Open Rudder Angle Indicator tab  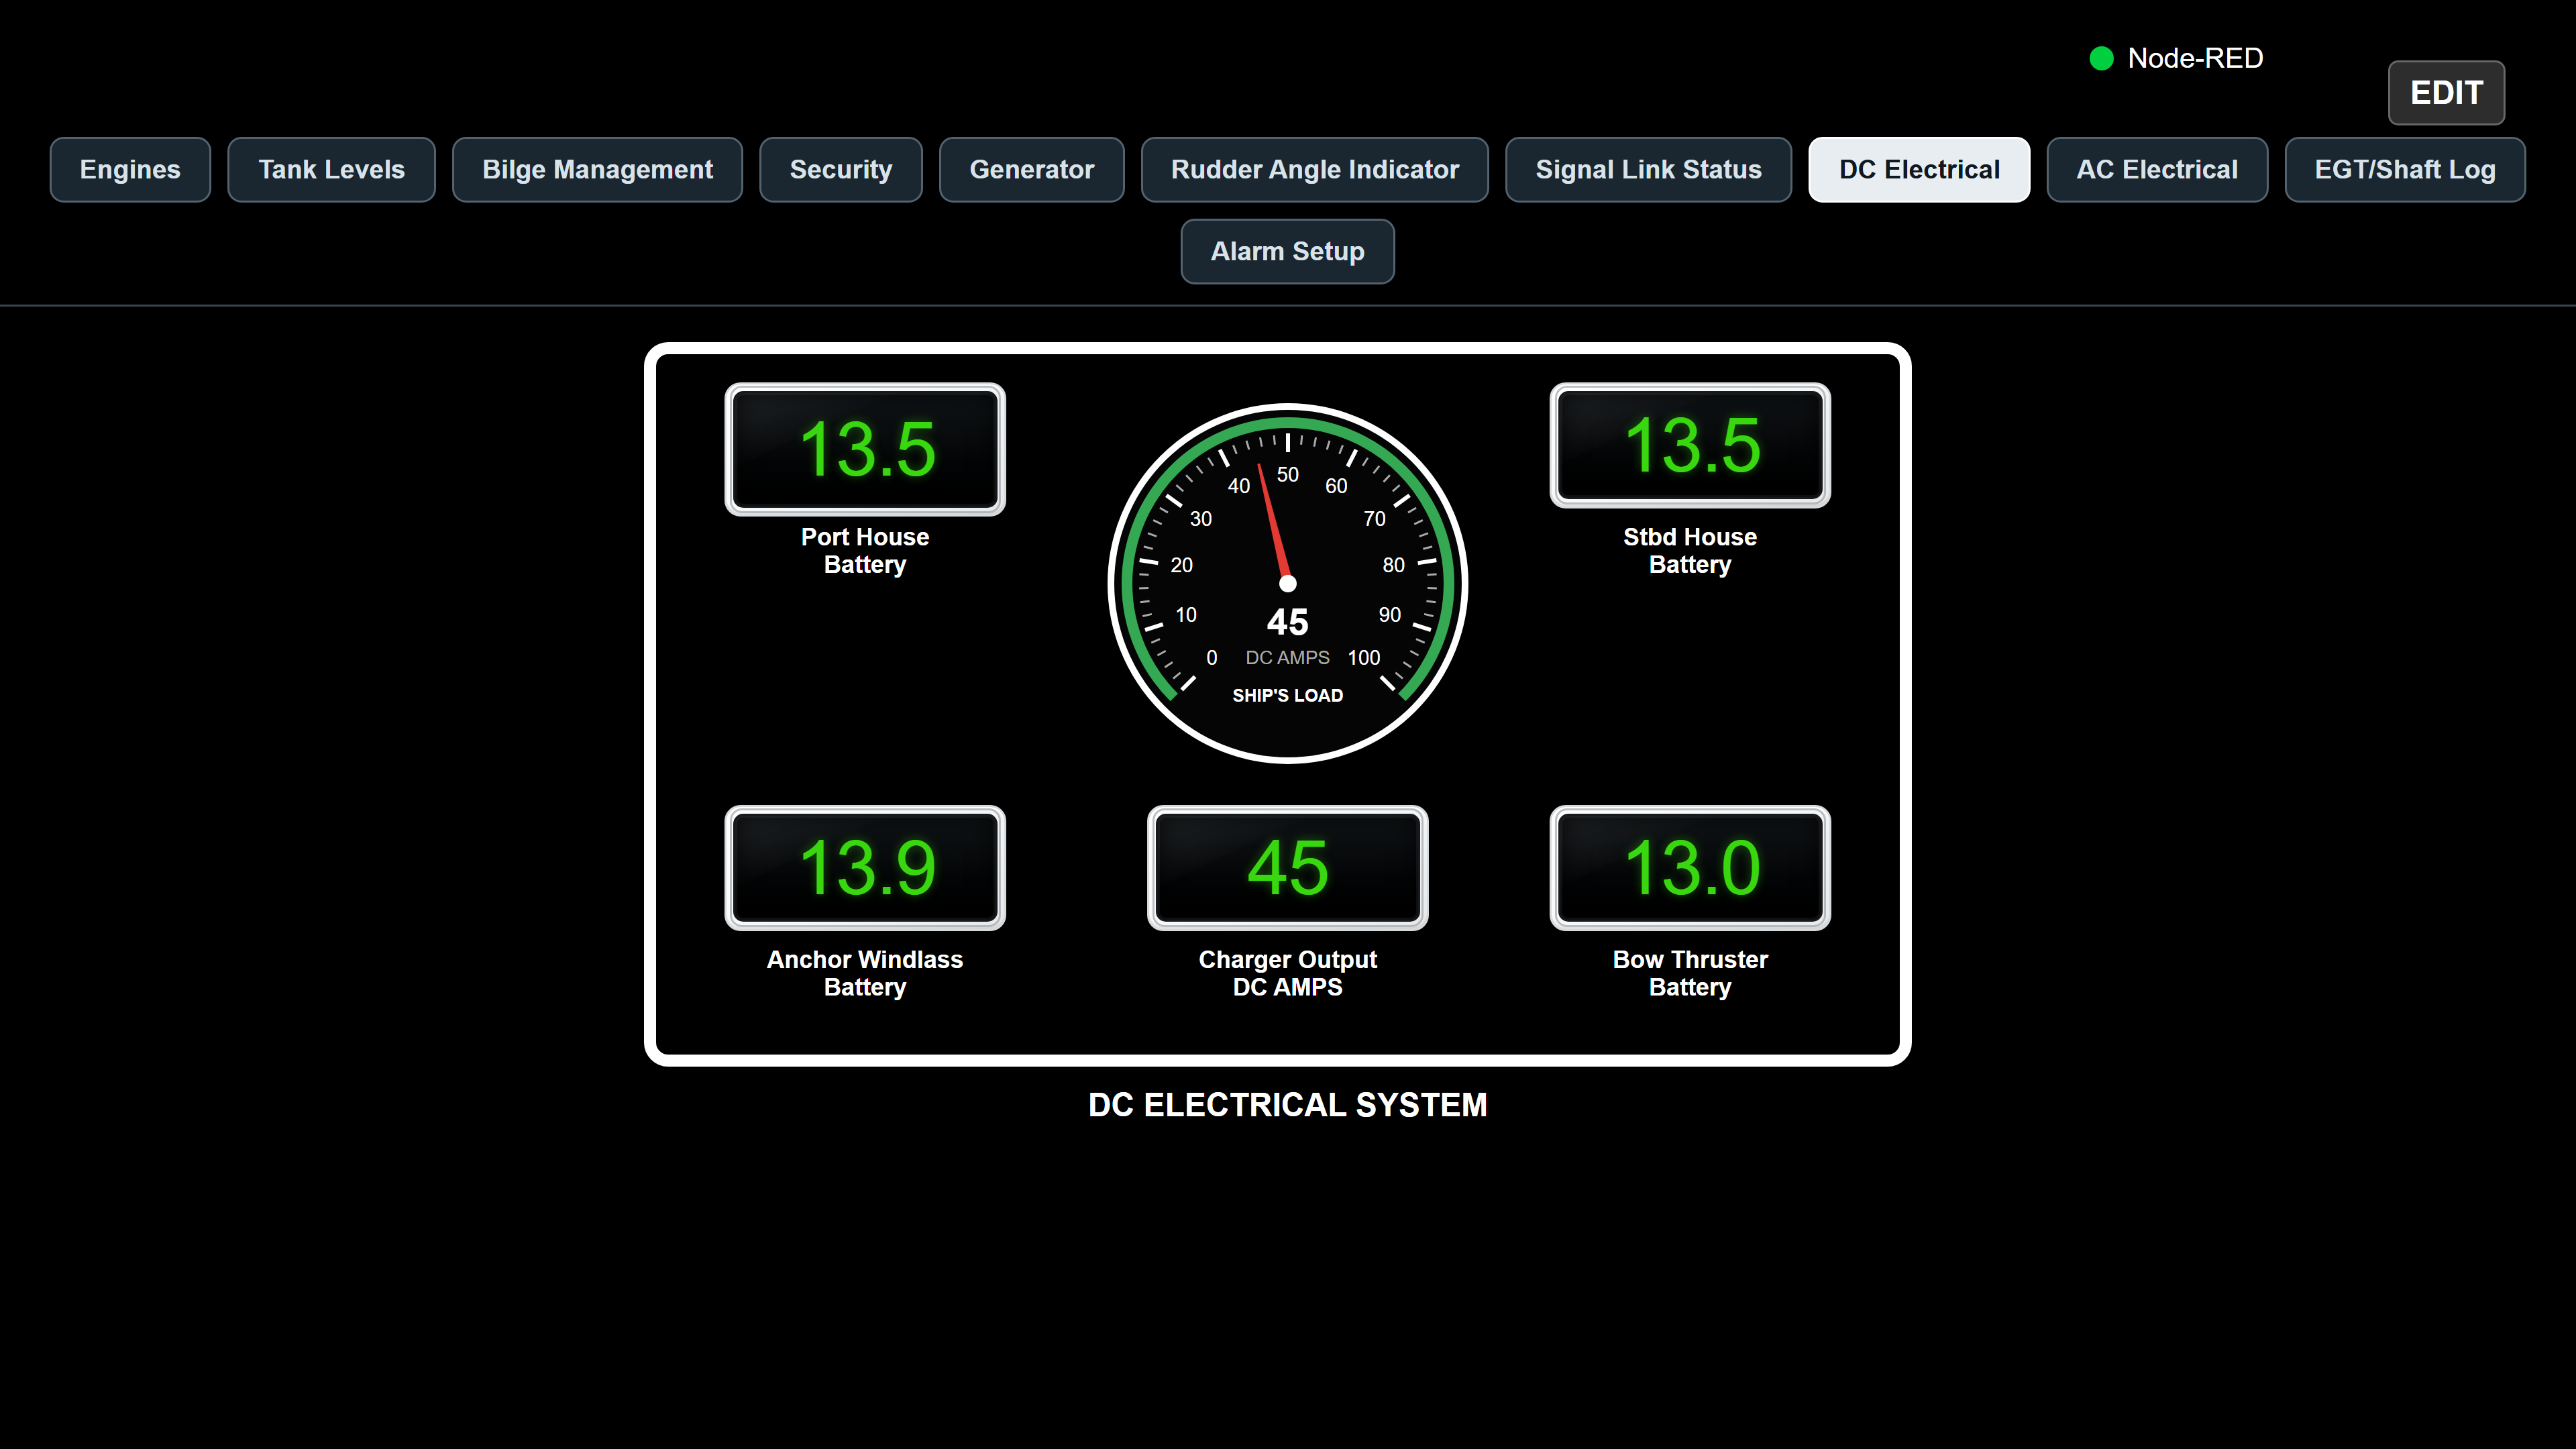pos(1315,170)
